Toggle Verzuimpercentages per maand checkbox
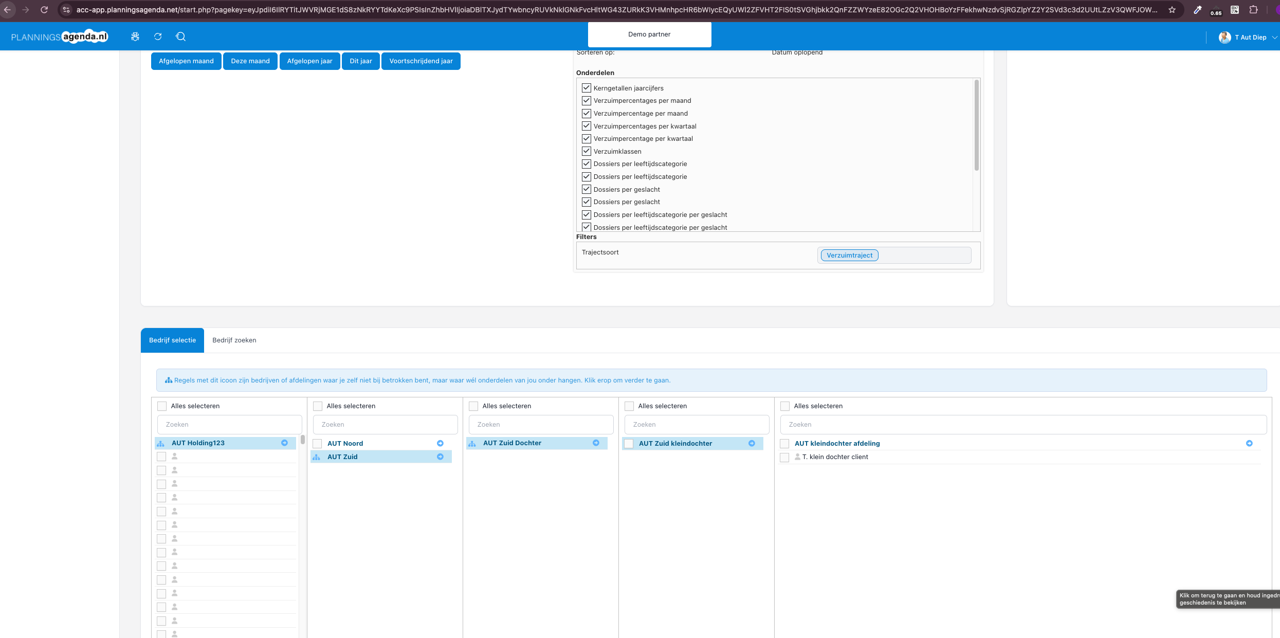Image resolution: width=1280 pixels, height=638 pixels. pyautogui.click(x=586, y=101)
